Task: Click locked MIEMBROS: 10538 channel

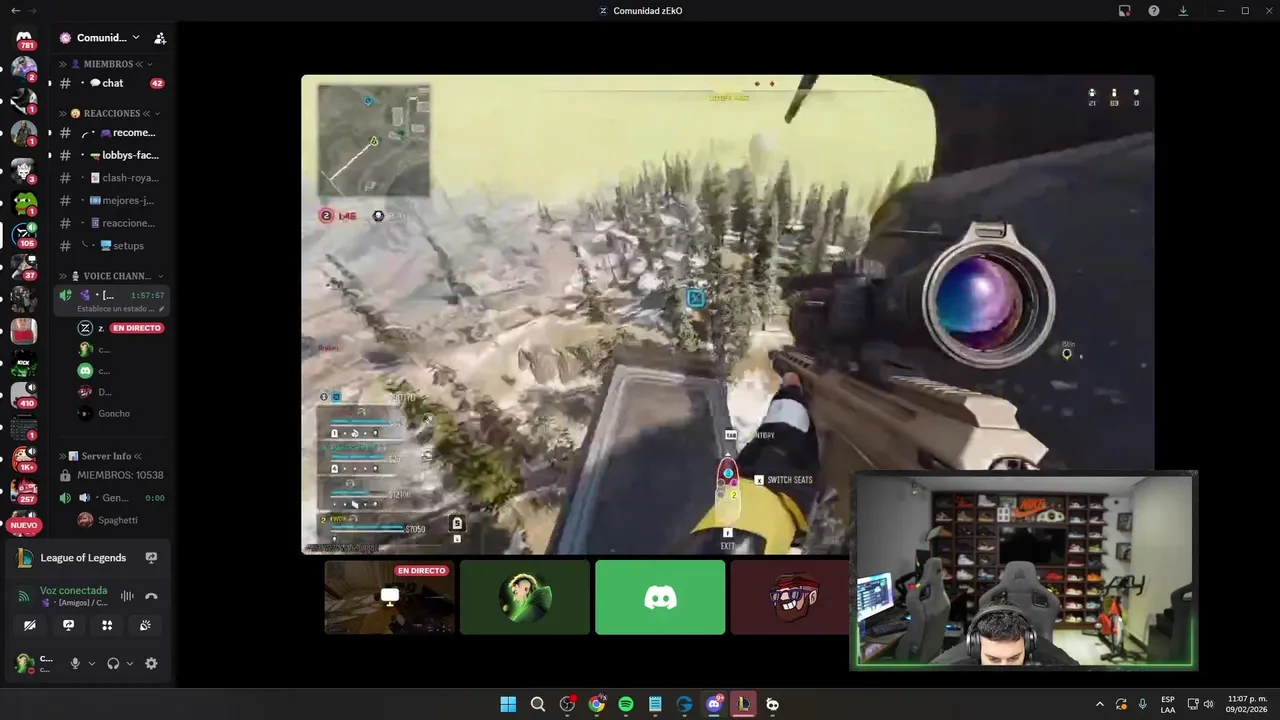Action: (x=110, y=475)
